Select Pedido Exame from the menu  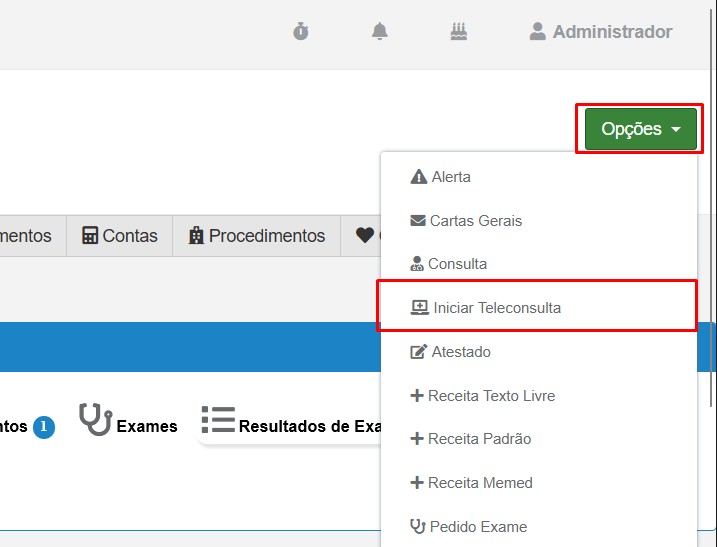pyautogui.click(x=477, y=527)
